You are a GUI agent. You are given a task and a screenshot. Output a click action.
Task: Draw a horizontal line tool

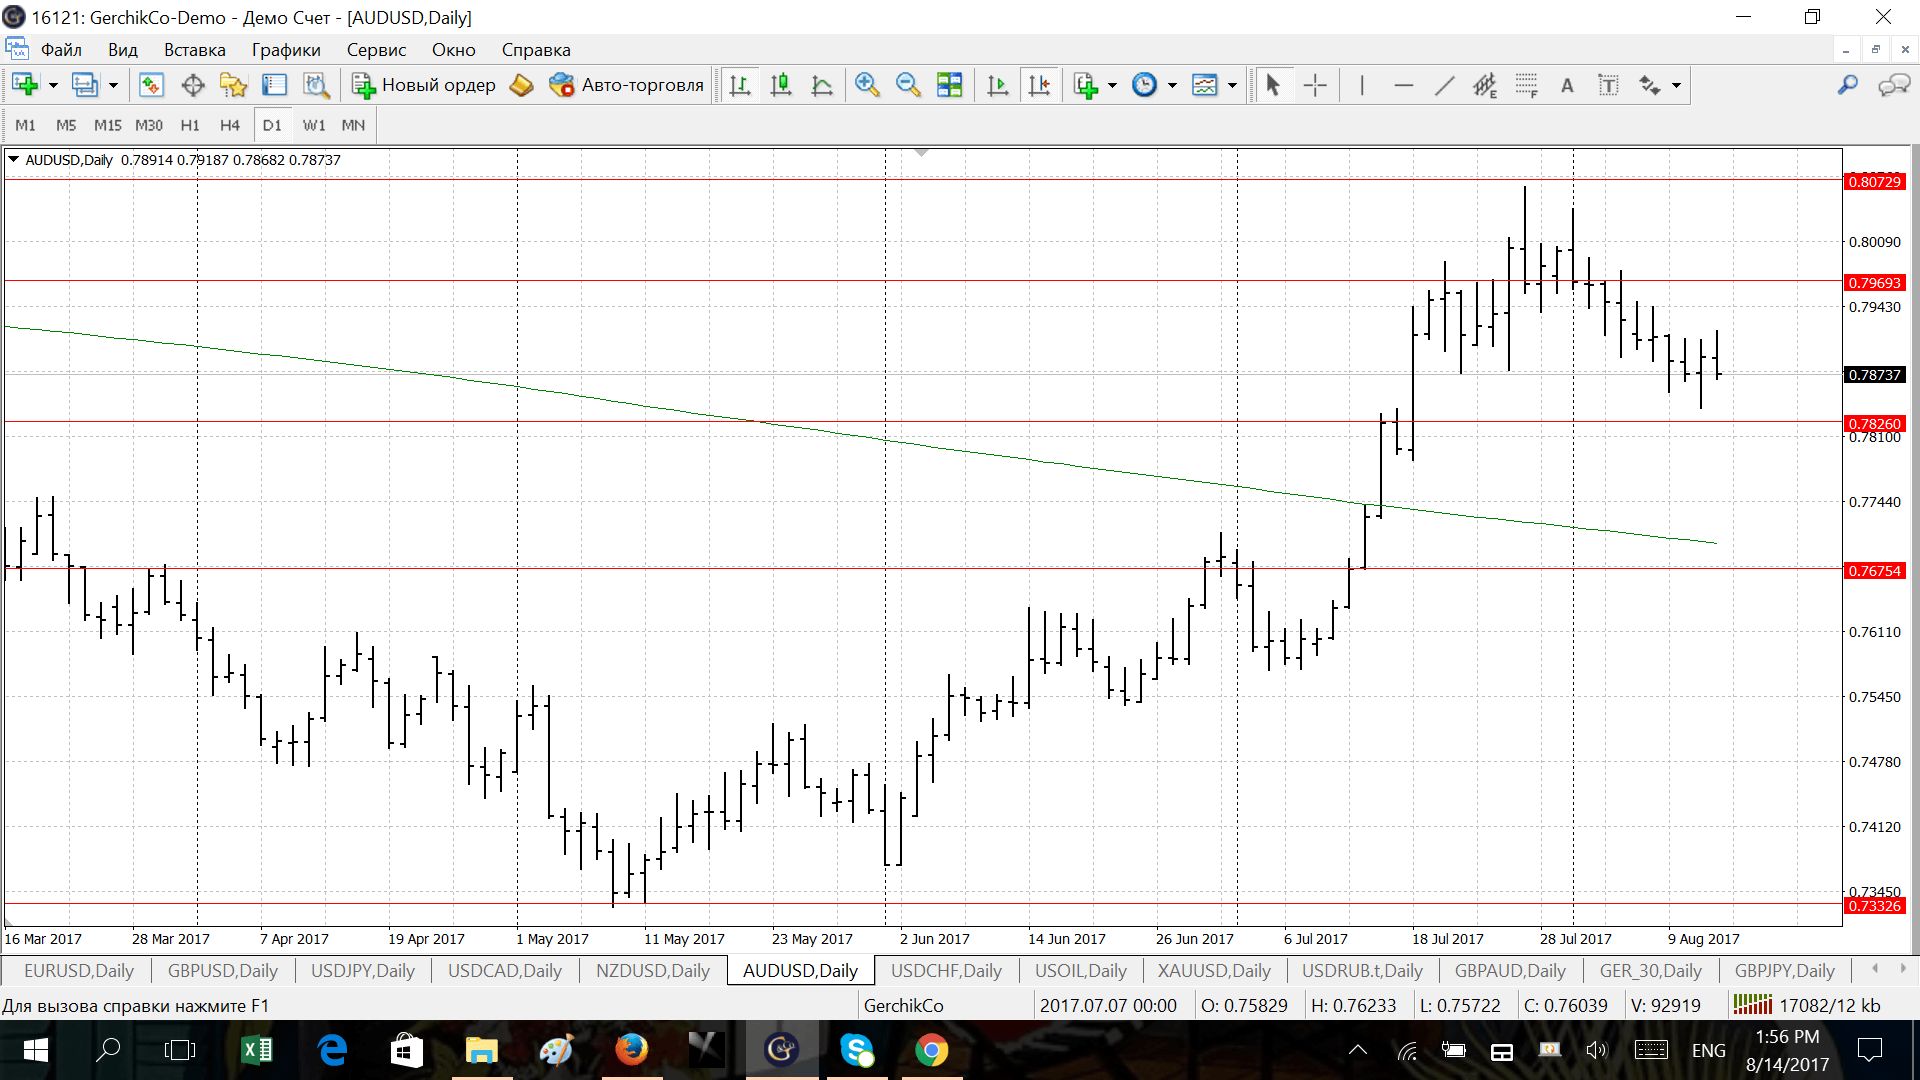click(x=1403, y=85)
